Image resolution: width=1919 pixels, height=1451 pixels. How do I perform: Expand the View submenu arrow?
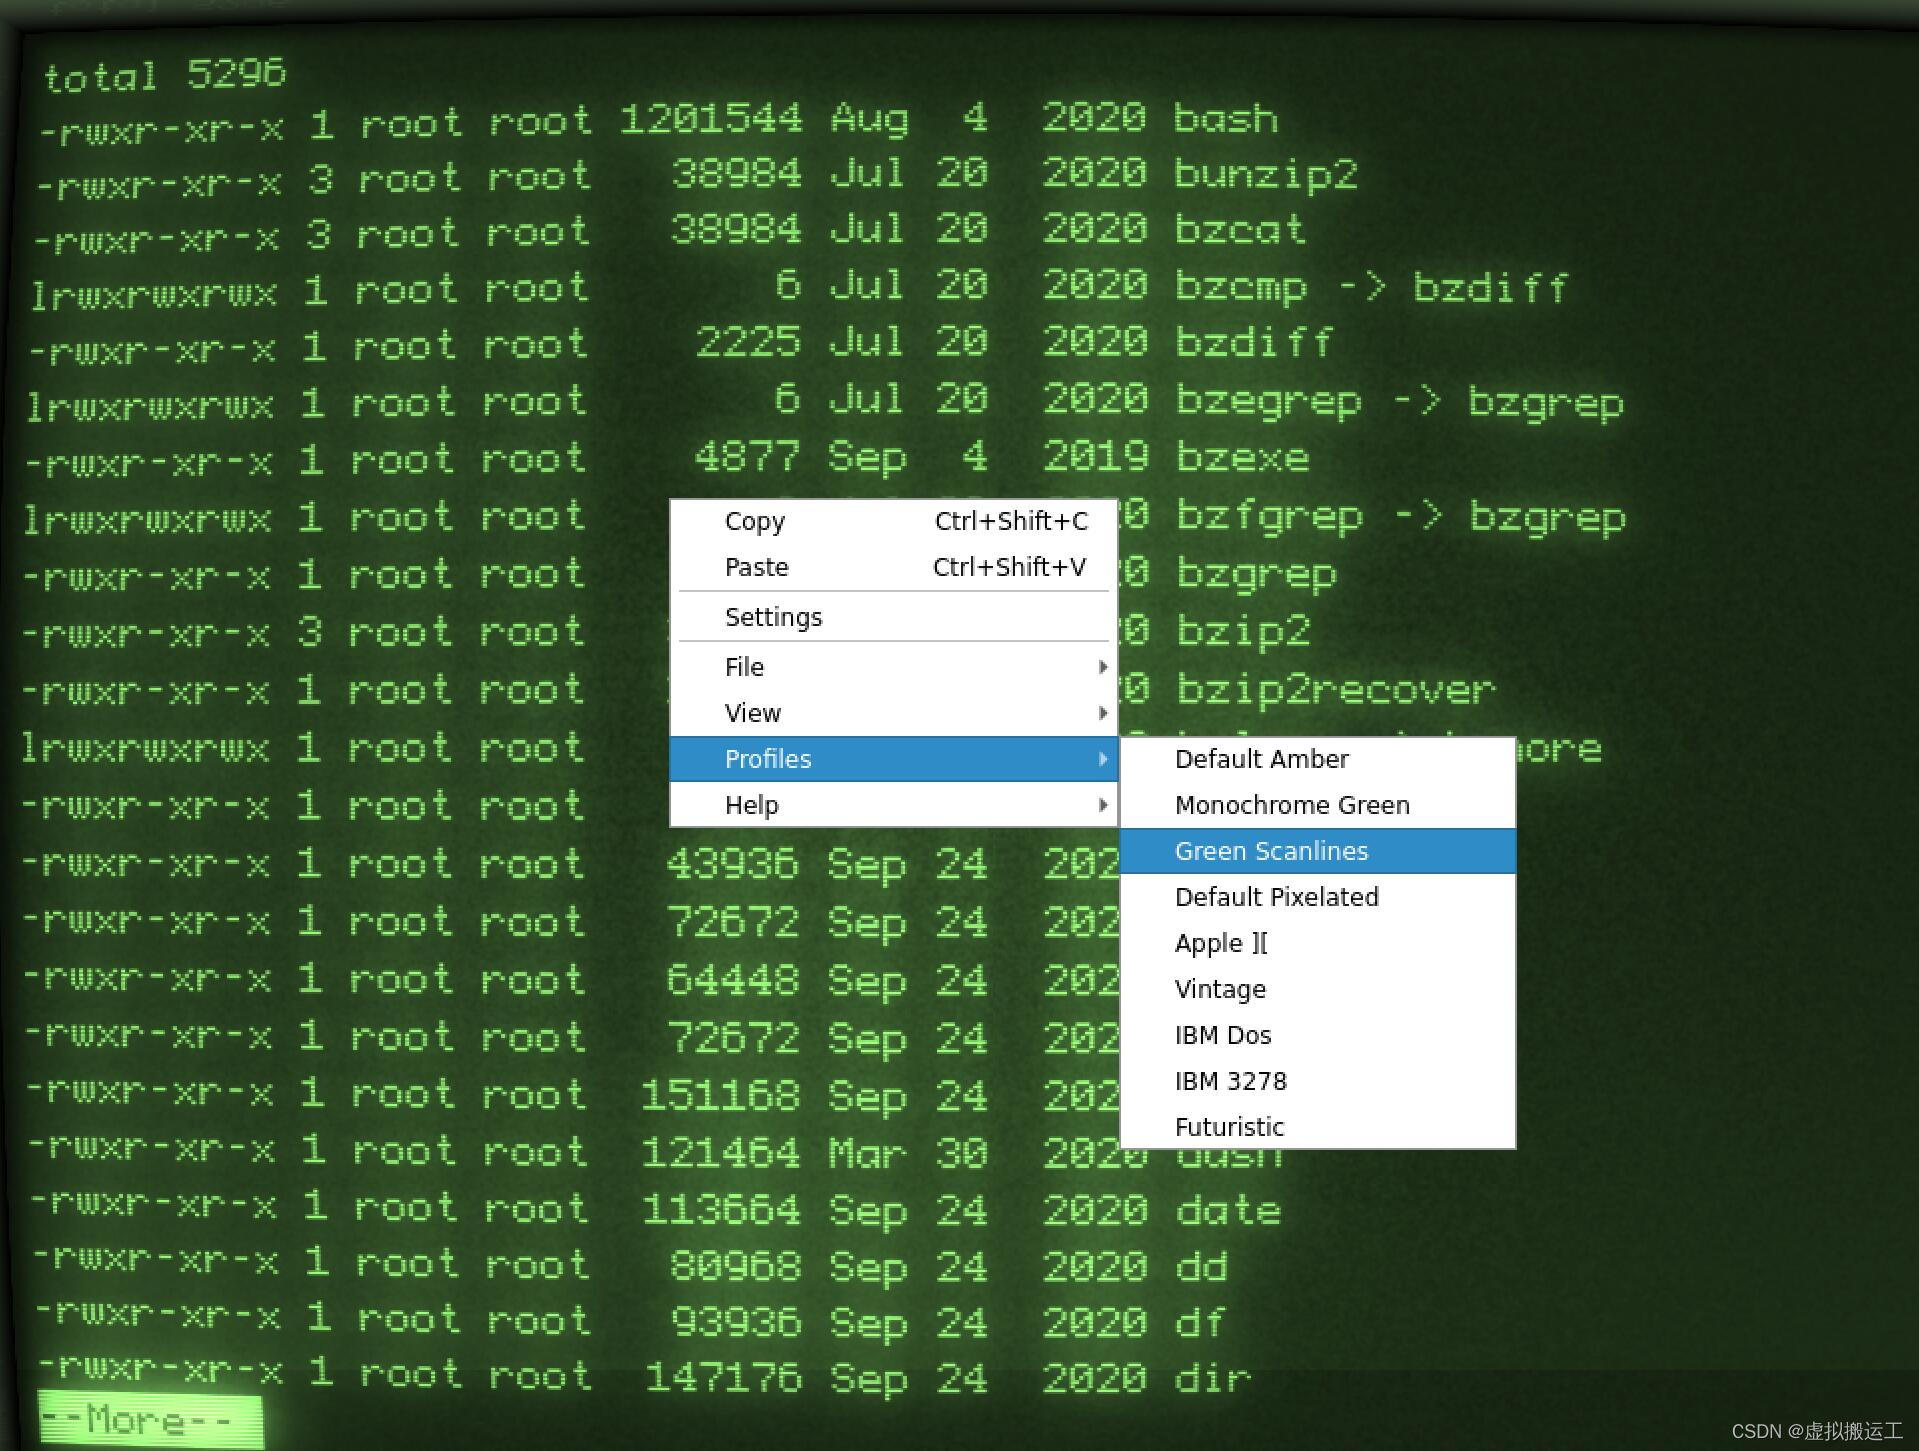(1102, 713)
